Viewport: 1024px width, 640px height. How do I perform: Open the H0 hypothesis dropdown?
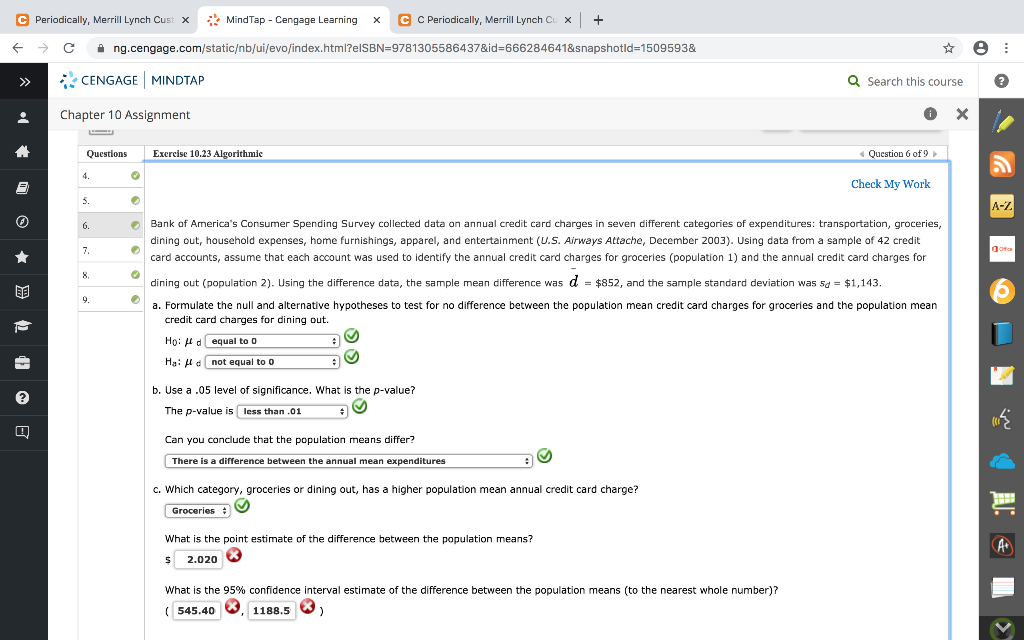tap(272, 341)
